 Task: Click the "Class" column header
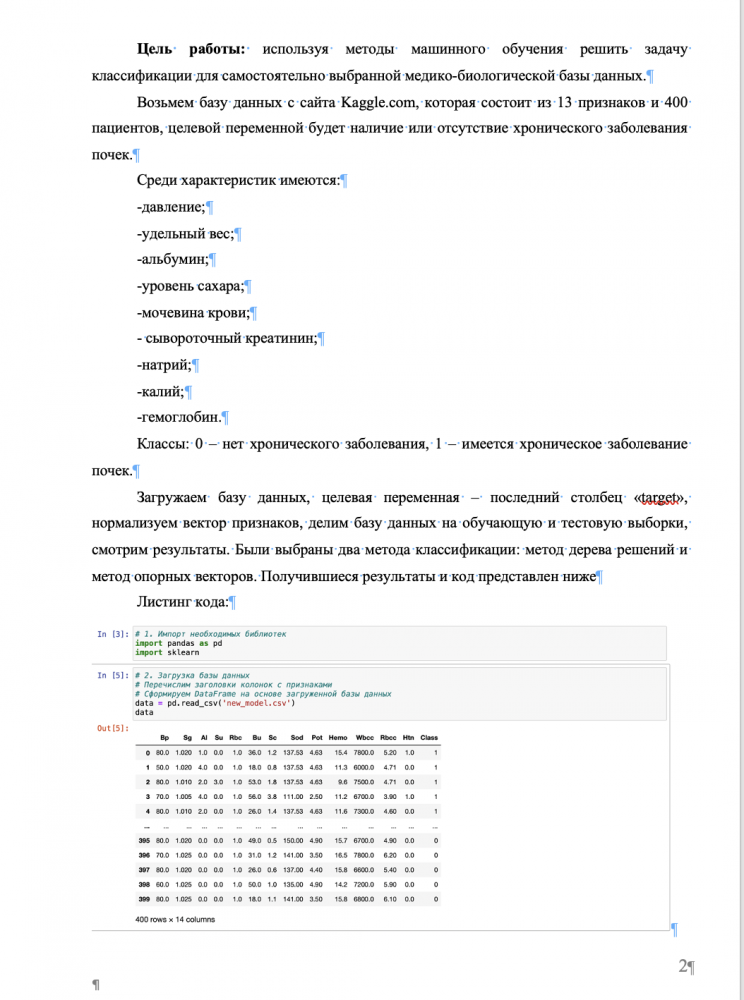point(429,737)
